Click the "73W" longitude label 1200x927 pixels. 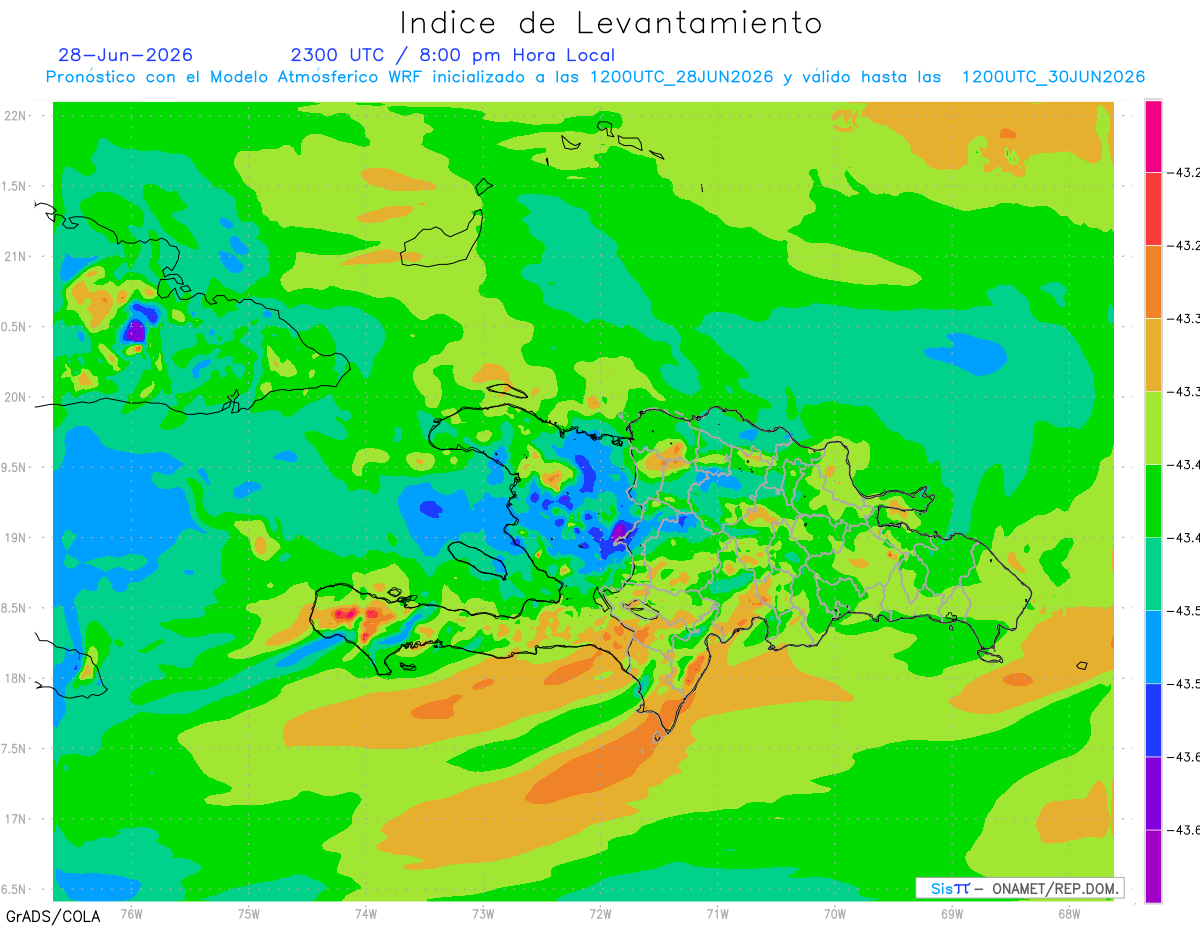tap(483, 913)
